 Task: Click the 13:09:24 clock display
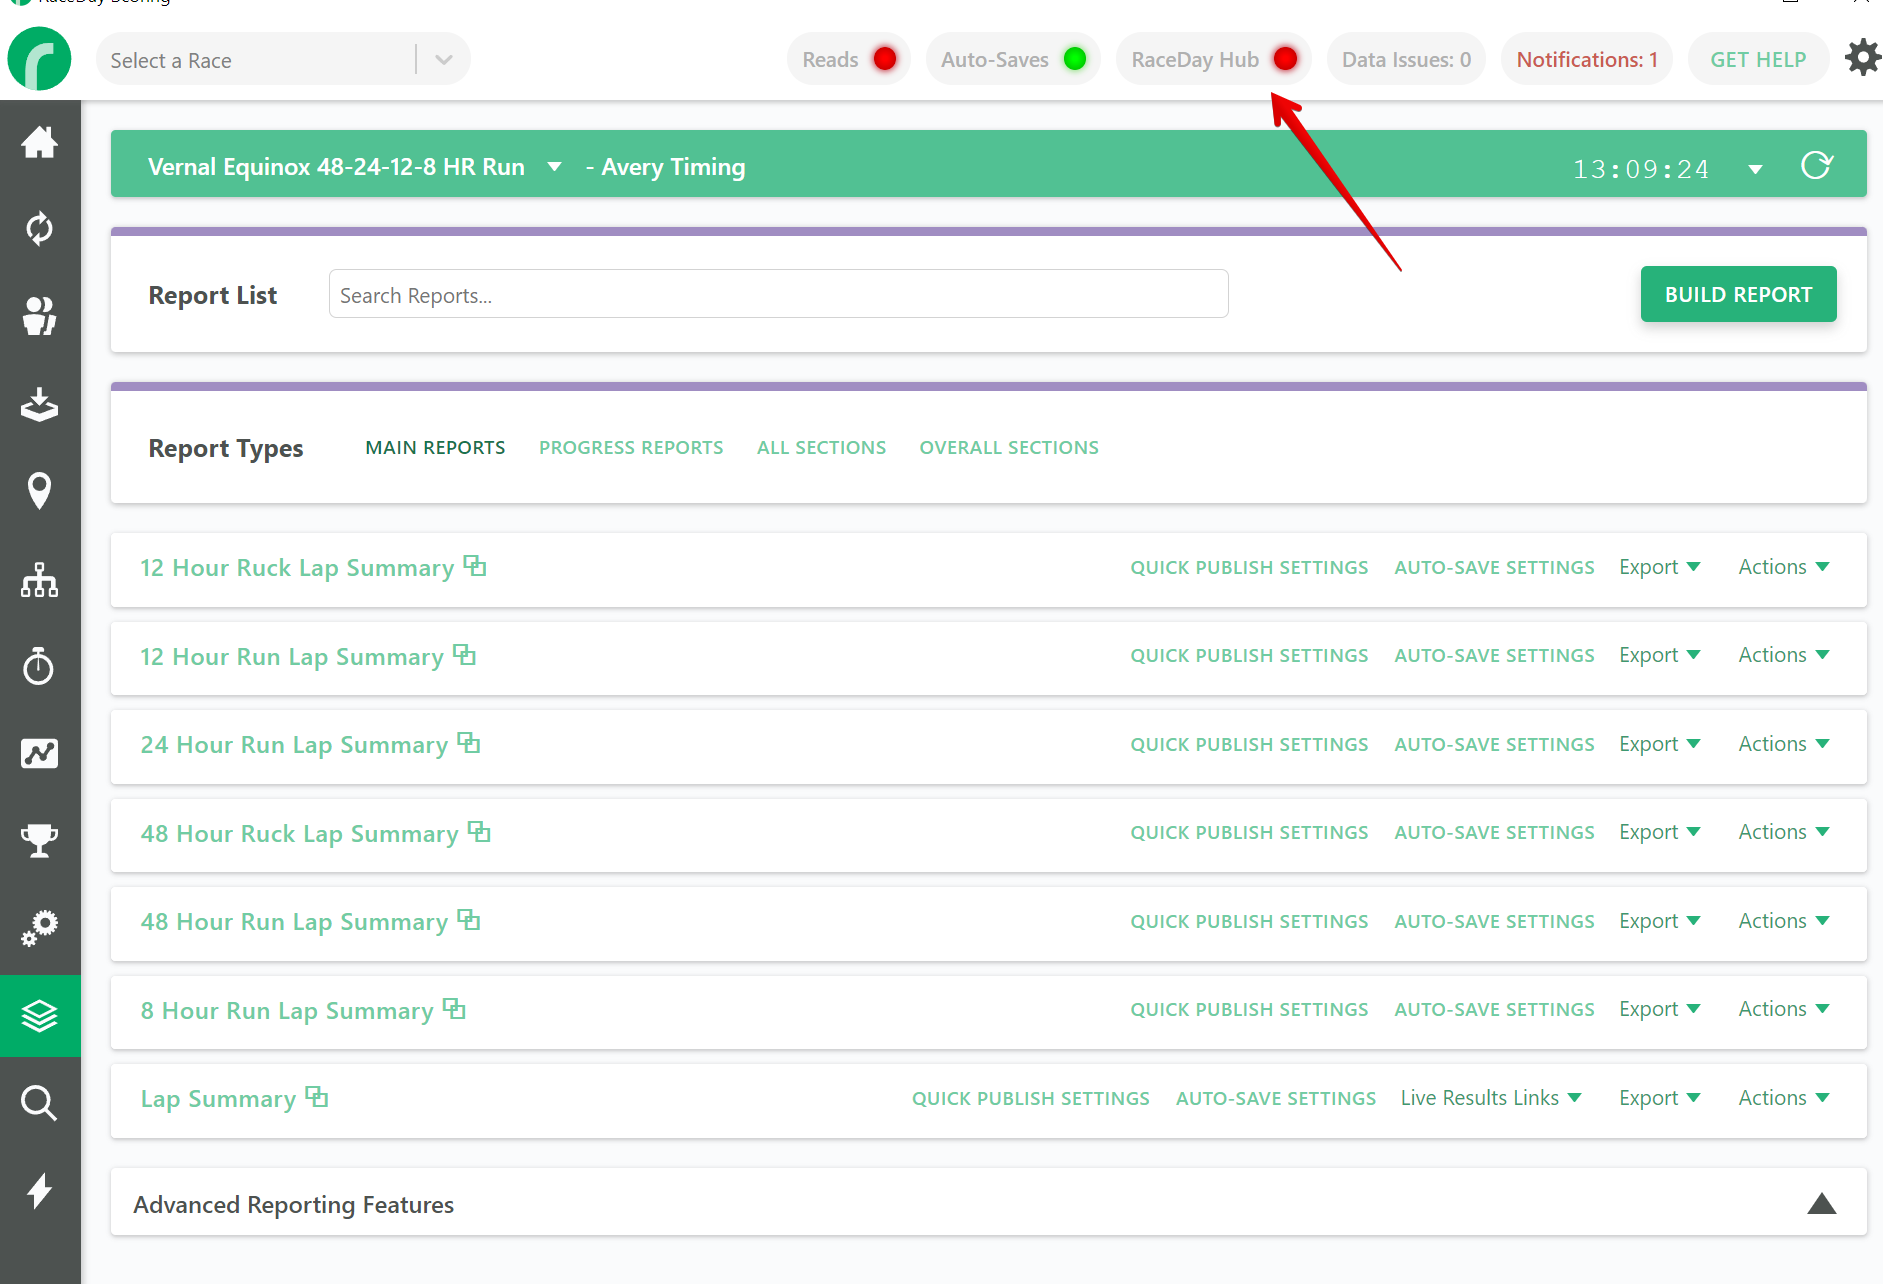pyautogui.click(x=1641, y=169)
